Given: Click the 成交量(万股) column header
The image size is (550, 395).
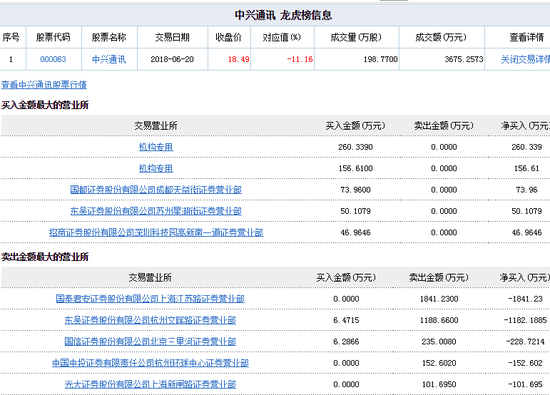Looking at the screenshot, I should click(356, 37).
